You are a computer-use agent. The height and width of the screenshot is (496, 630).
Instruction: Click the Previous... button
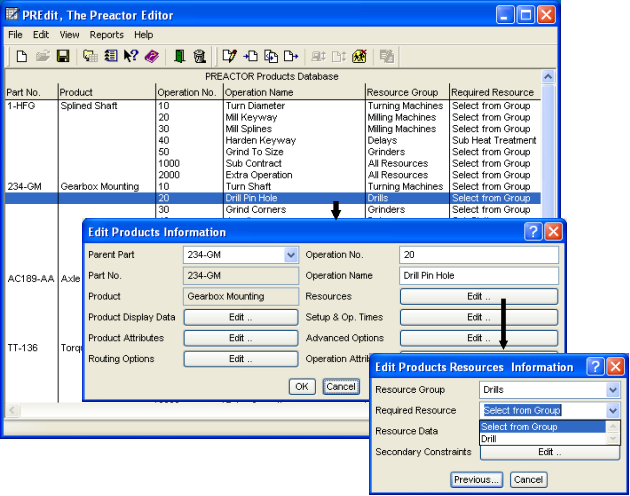[476, 480]
